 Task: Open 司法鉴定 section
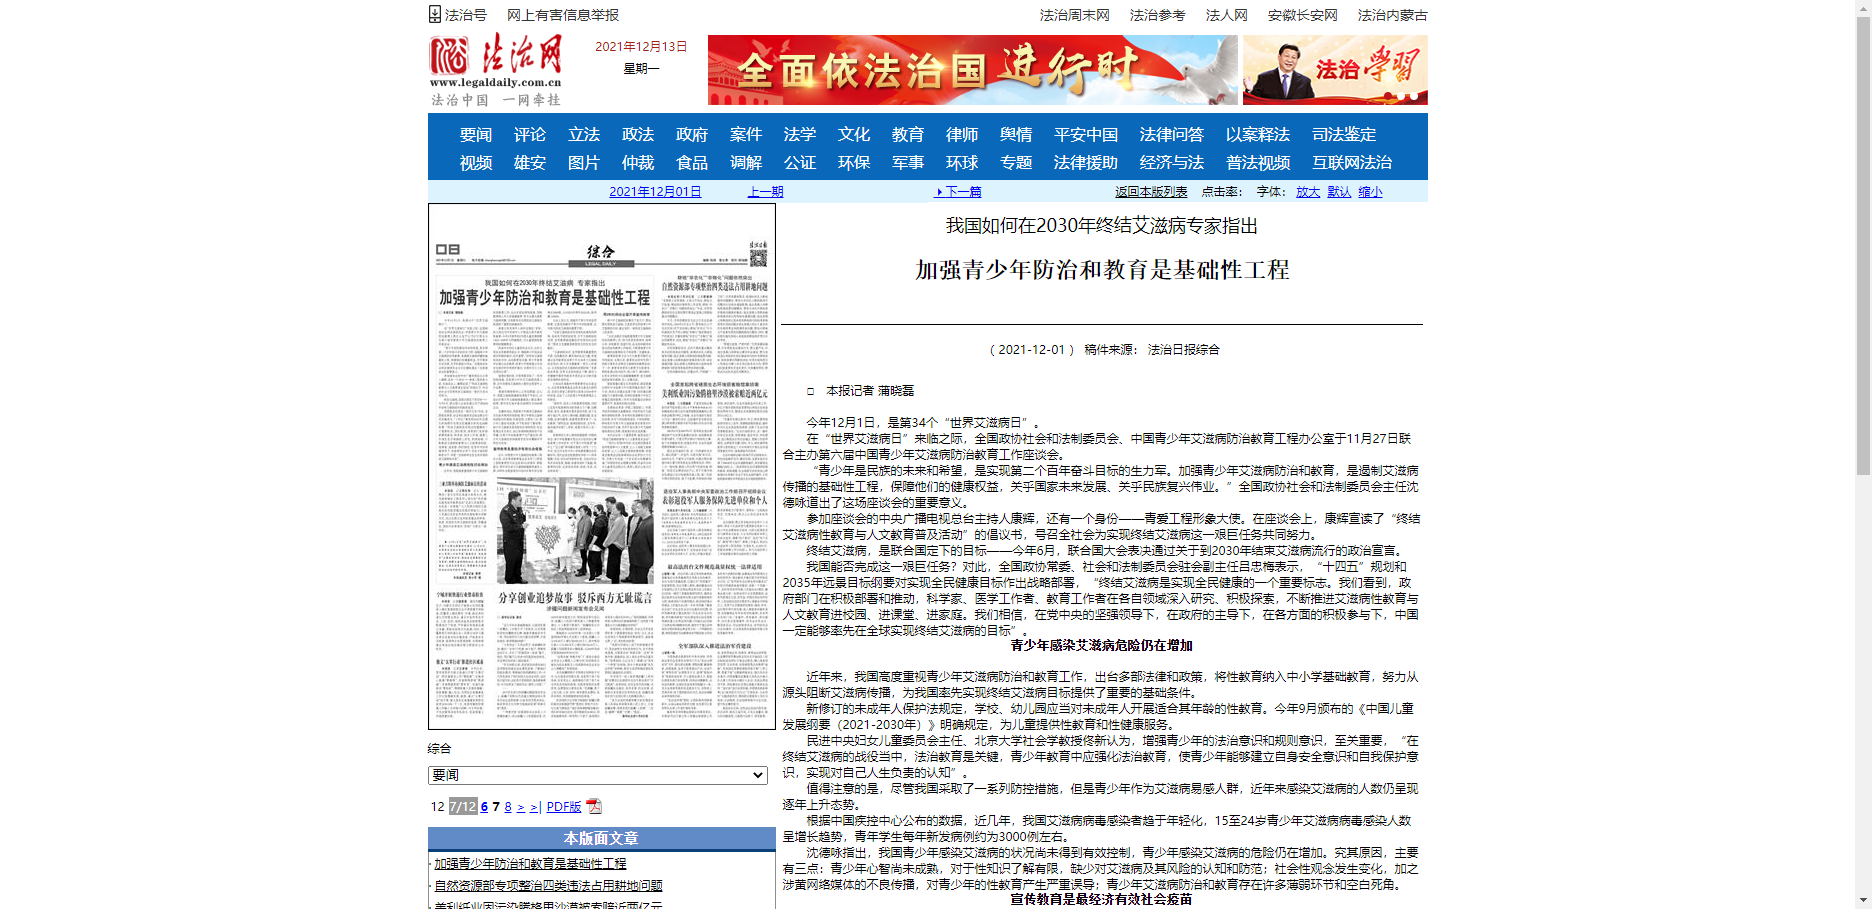point(1344,134)
